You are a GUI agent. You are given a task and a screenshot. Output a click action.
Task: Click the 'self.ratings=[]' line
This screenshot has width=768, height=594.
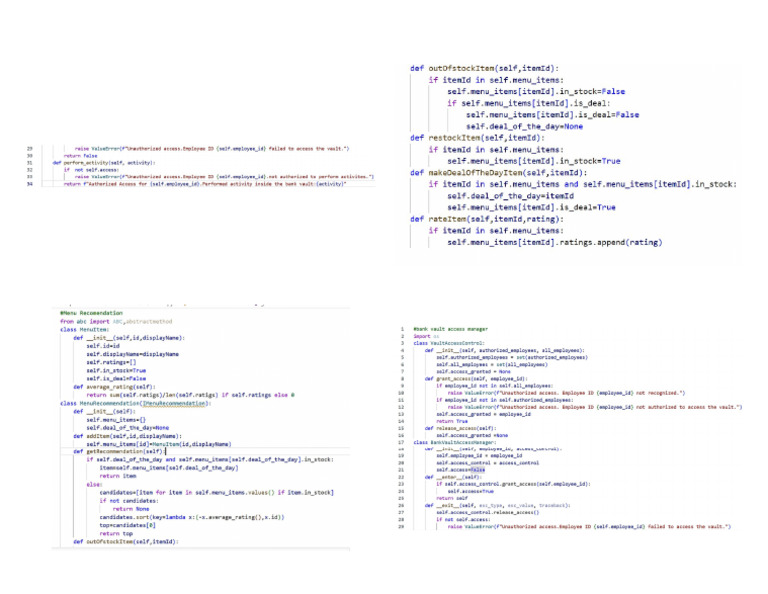point(111,362)
